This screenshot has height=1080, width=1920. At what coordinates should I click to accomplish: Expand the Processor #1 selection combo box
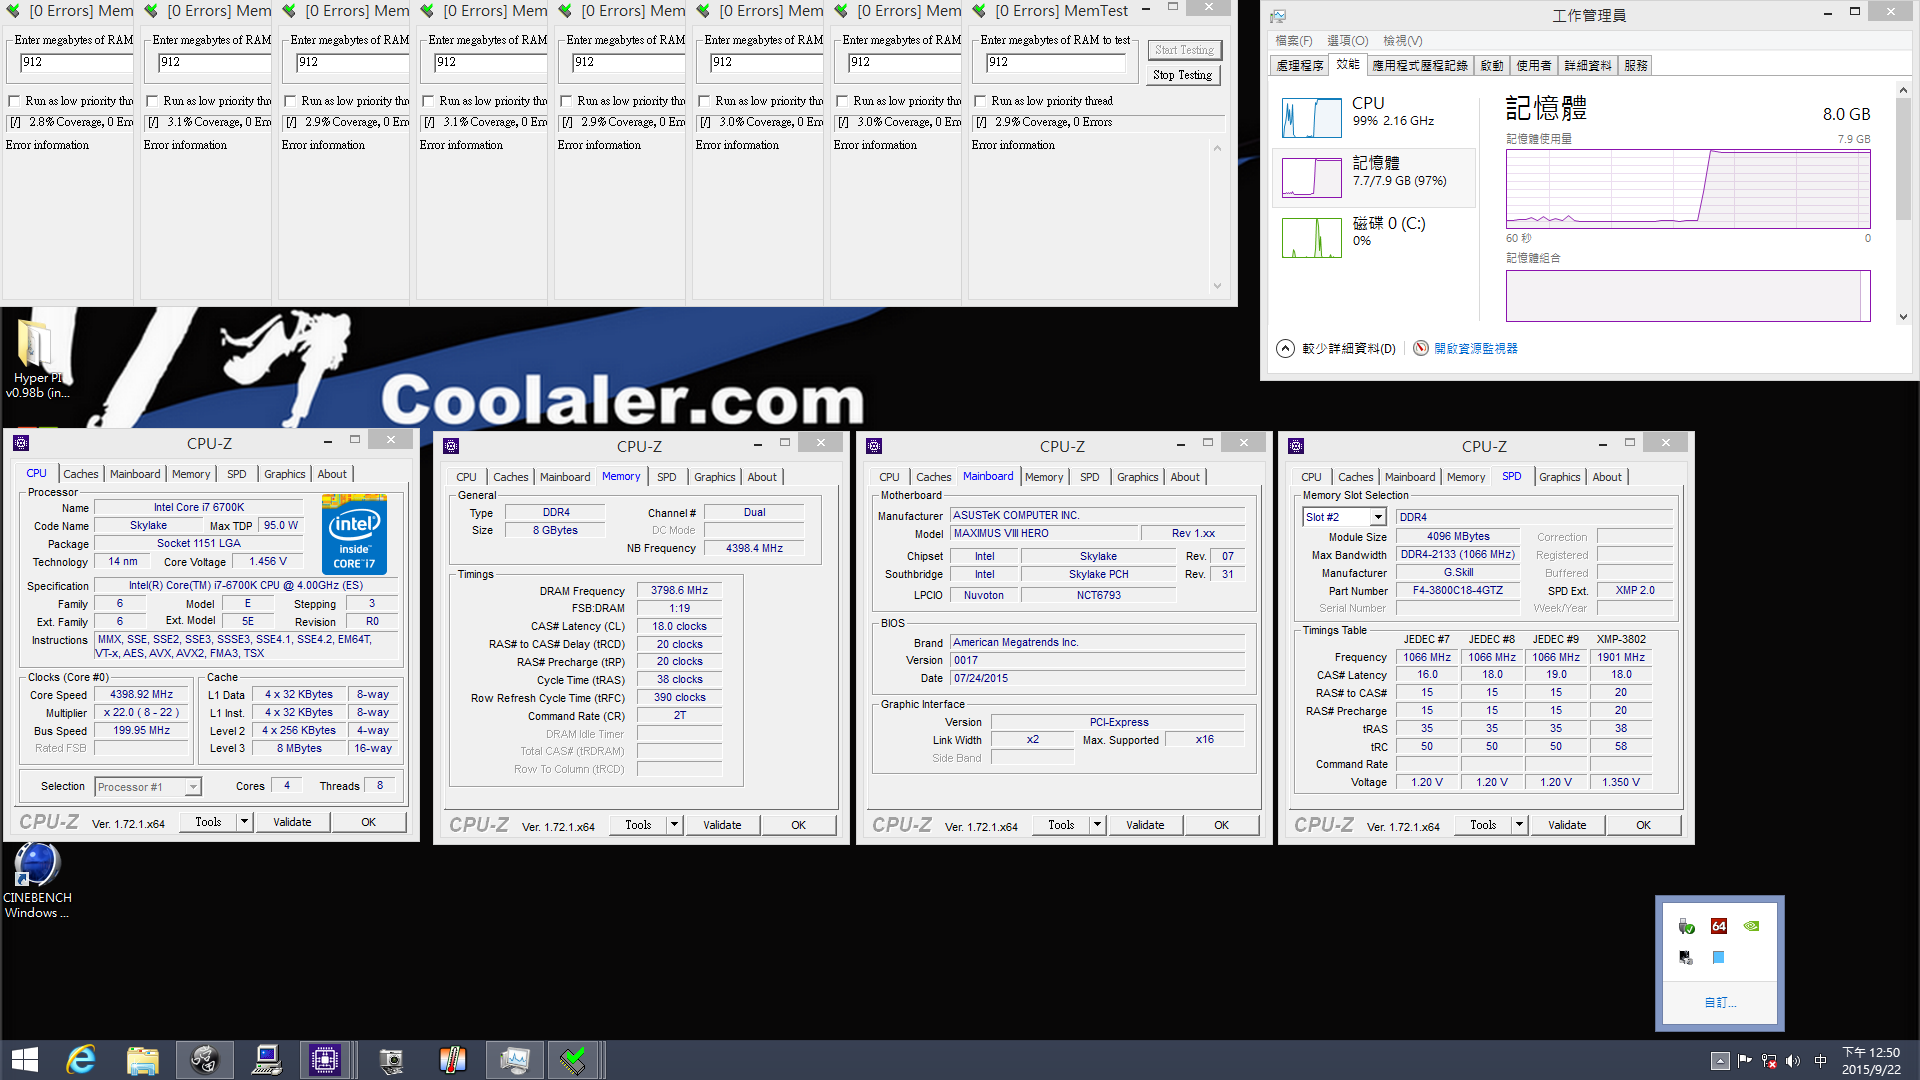[x=193, y=787]
